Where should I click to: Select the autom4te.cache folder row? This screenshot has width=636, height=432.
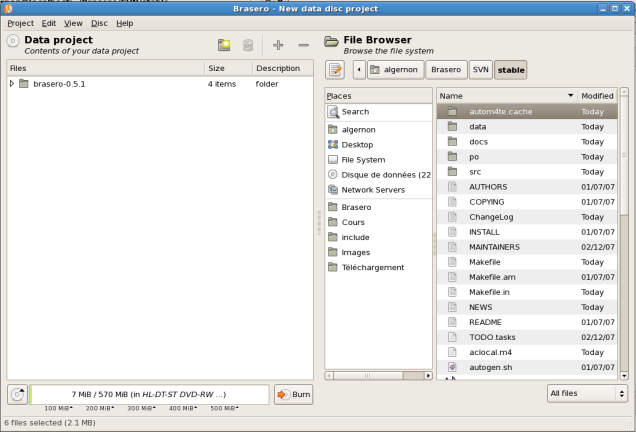pos(527,112)
